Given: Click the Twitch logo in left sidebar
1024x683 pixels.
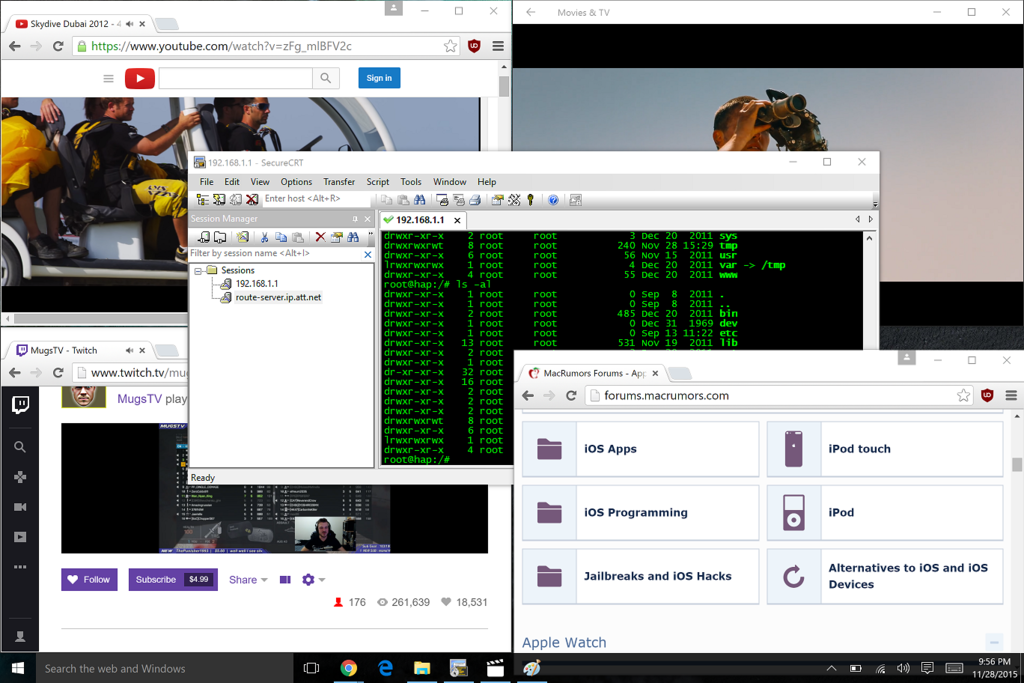Looking at the screenshot, I should (20, 405).
